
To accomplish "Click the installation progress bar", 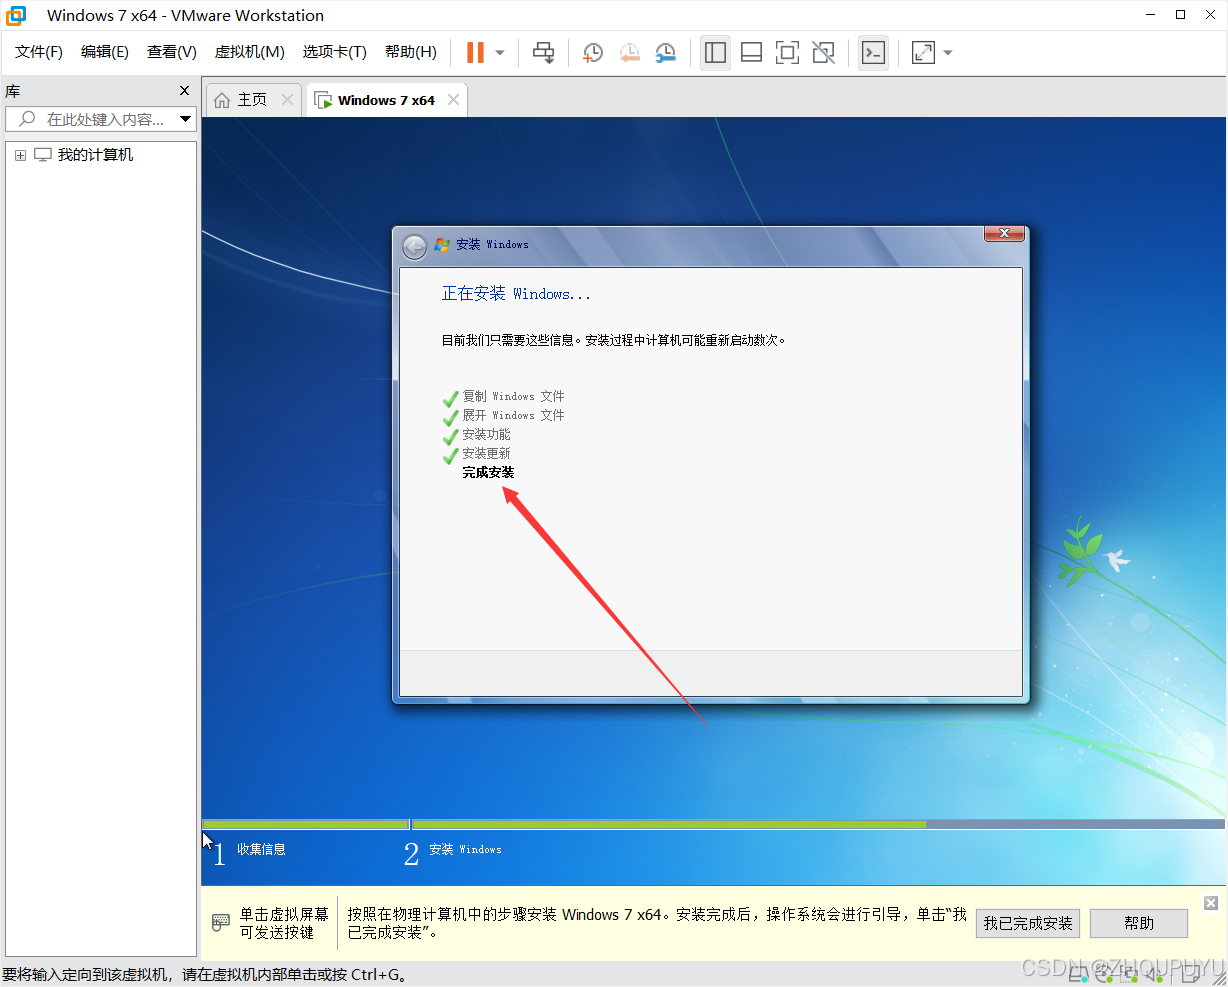I will point(713,824).
